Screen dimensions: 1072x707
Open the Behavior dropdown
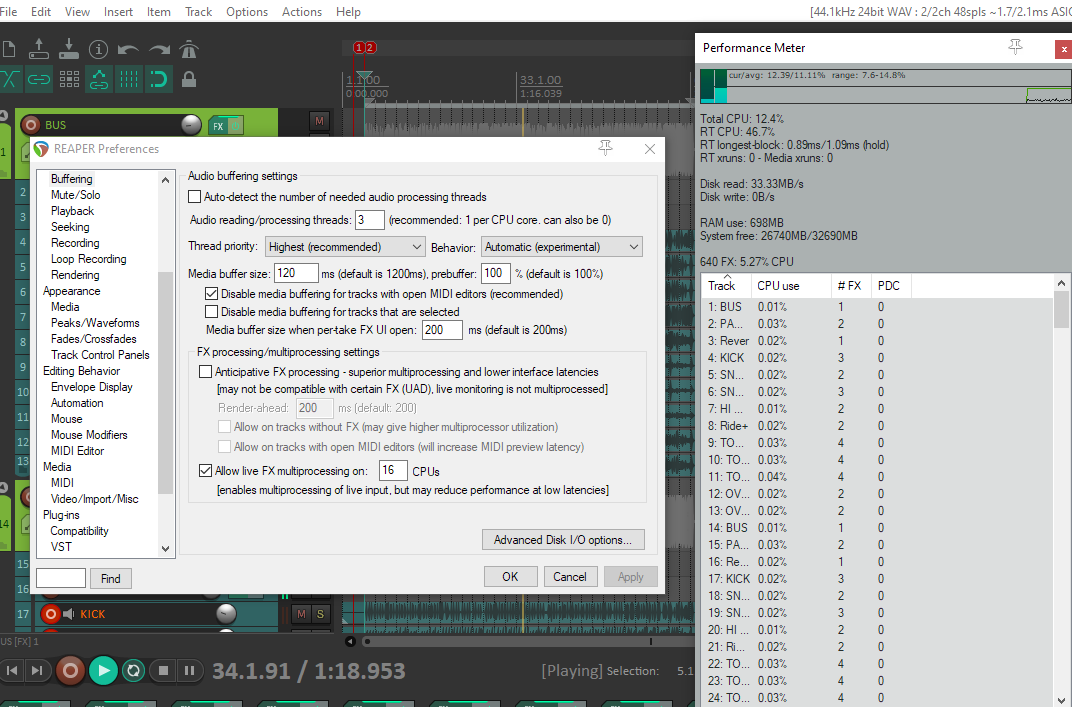562,247
